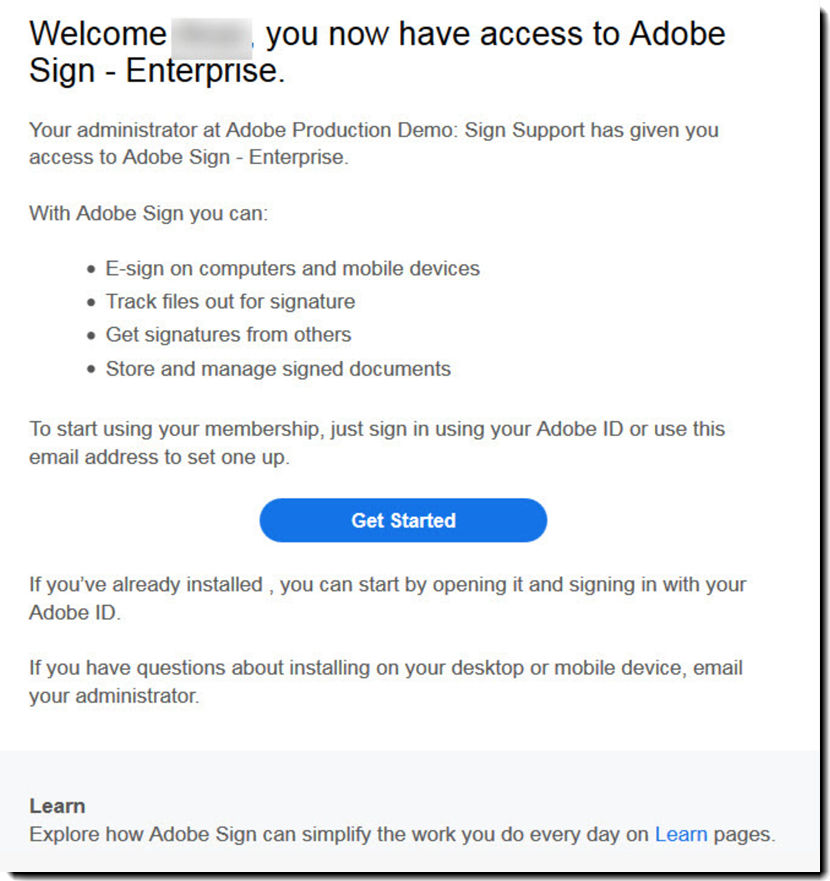
Task: Open the blue Learn pages link
Action: (x=680, y=833)
